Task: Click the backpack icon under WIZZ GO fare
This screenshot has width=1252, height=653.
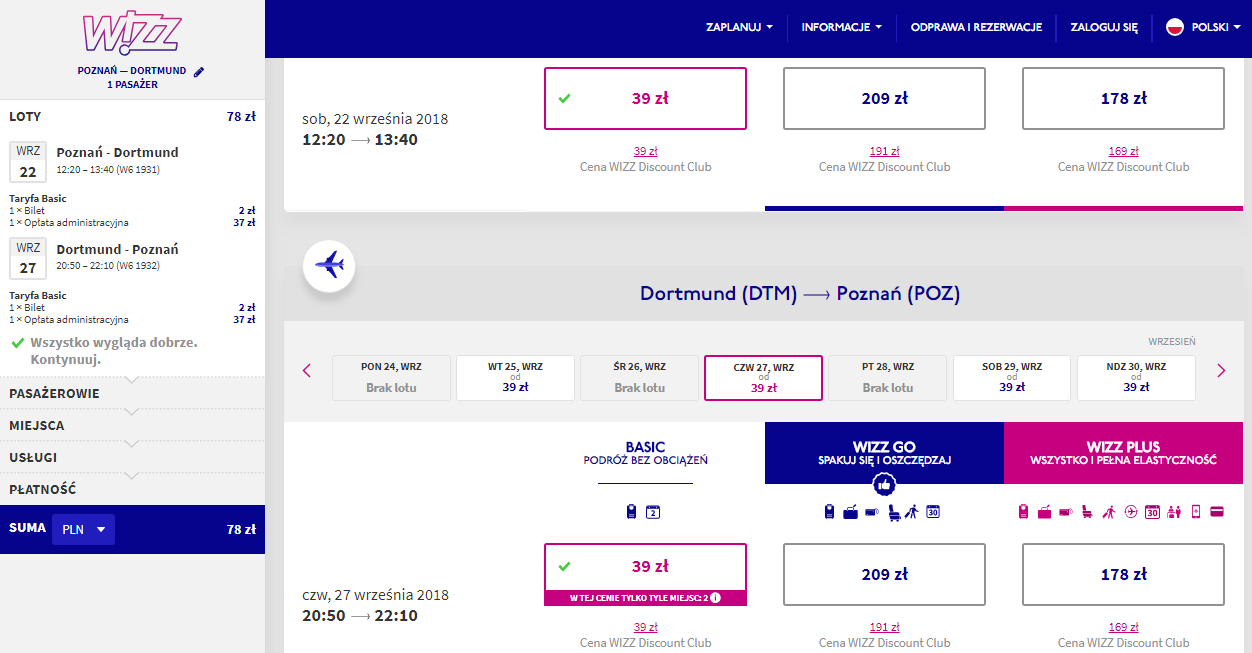Action: pos(829,512)
